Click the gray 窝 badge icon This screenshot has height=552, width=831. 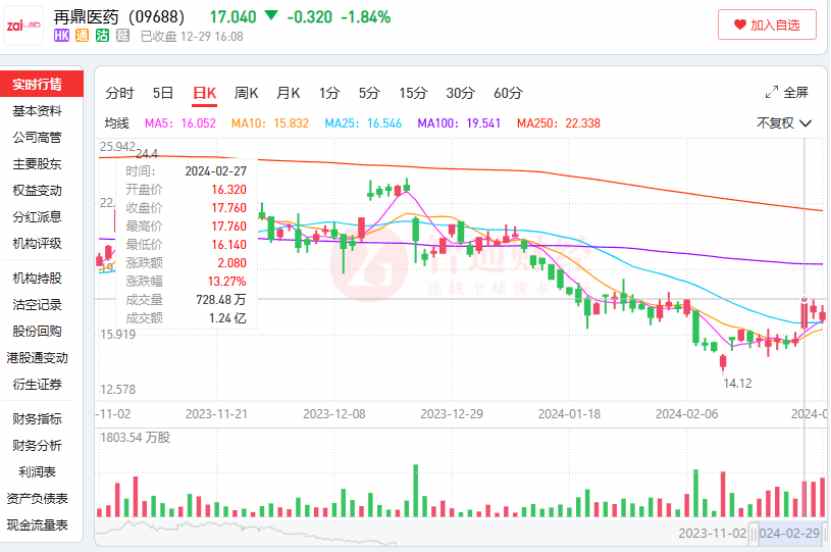122,36
